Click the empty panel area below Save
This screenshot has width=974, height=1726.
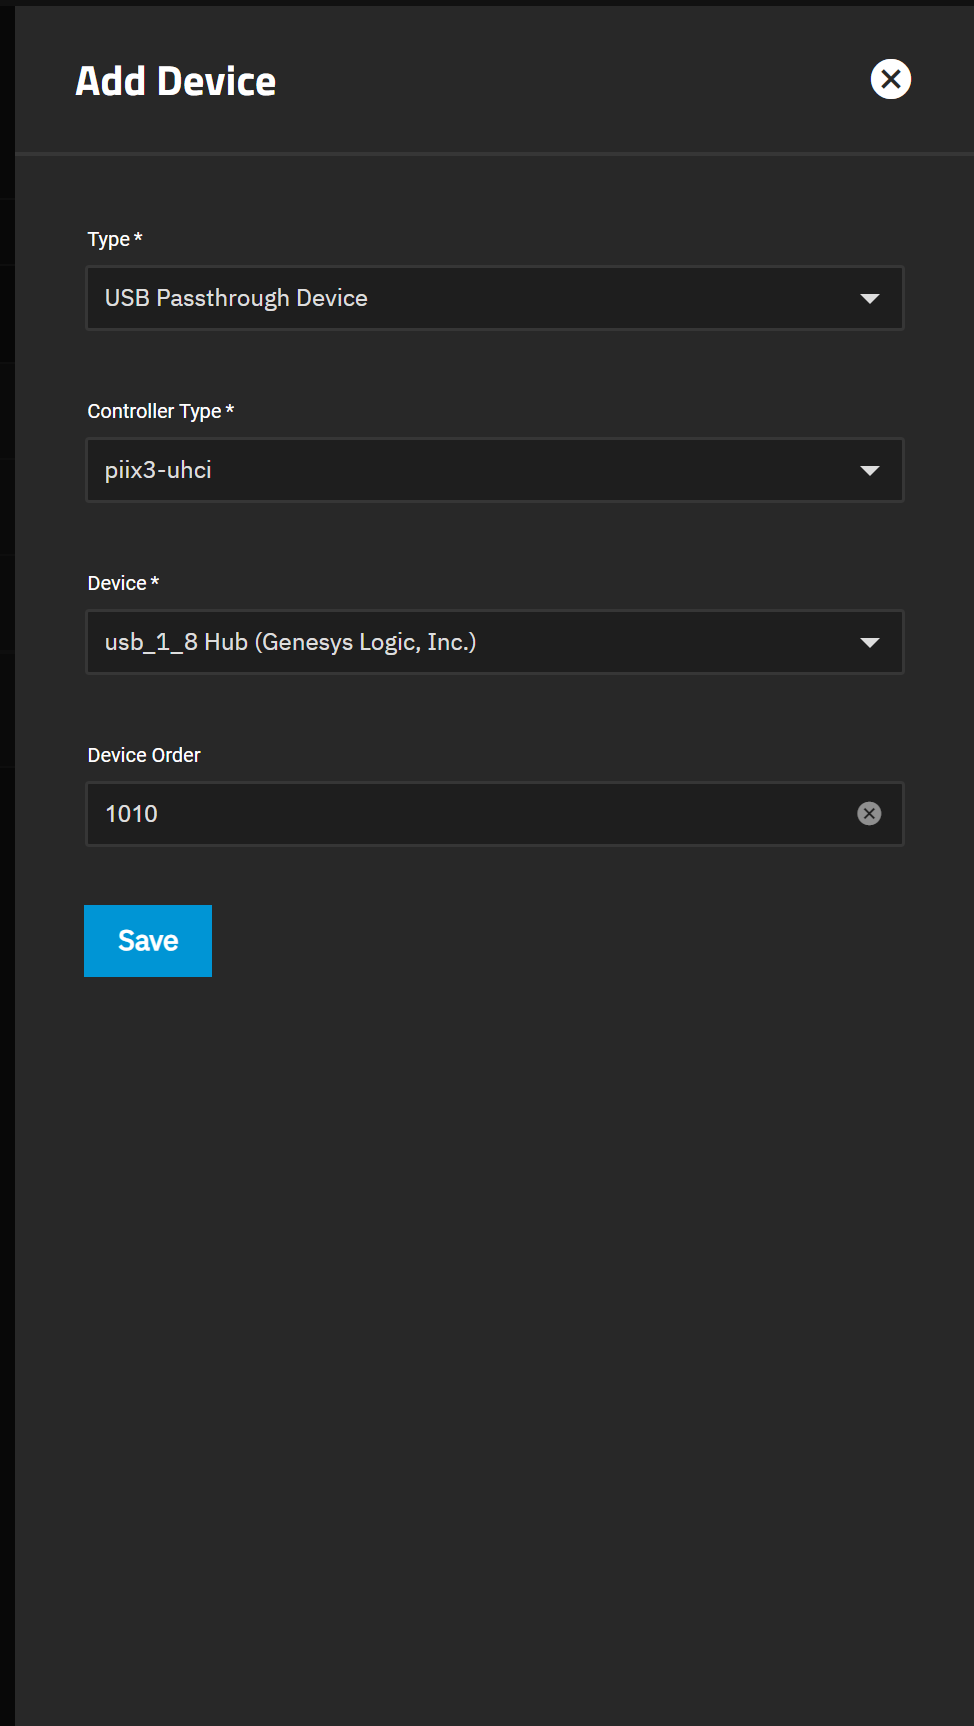[x=495, y=1350]
